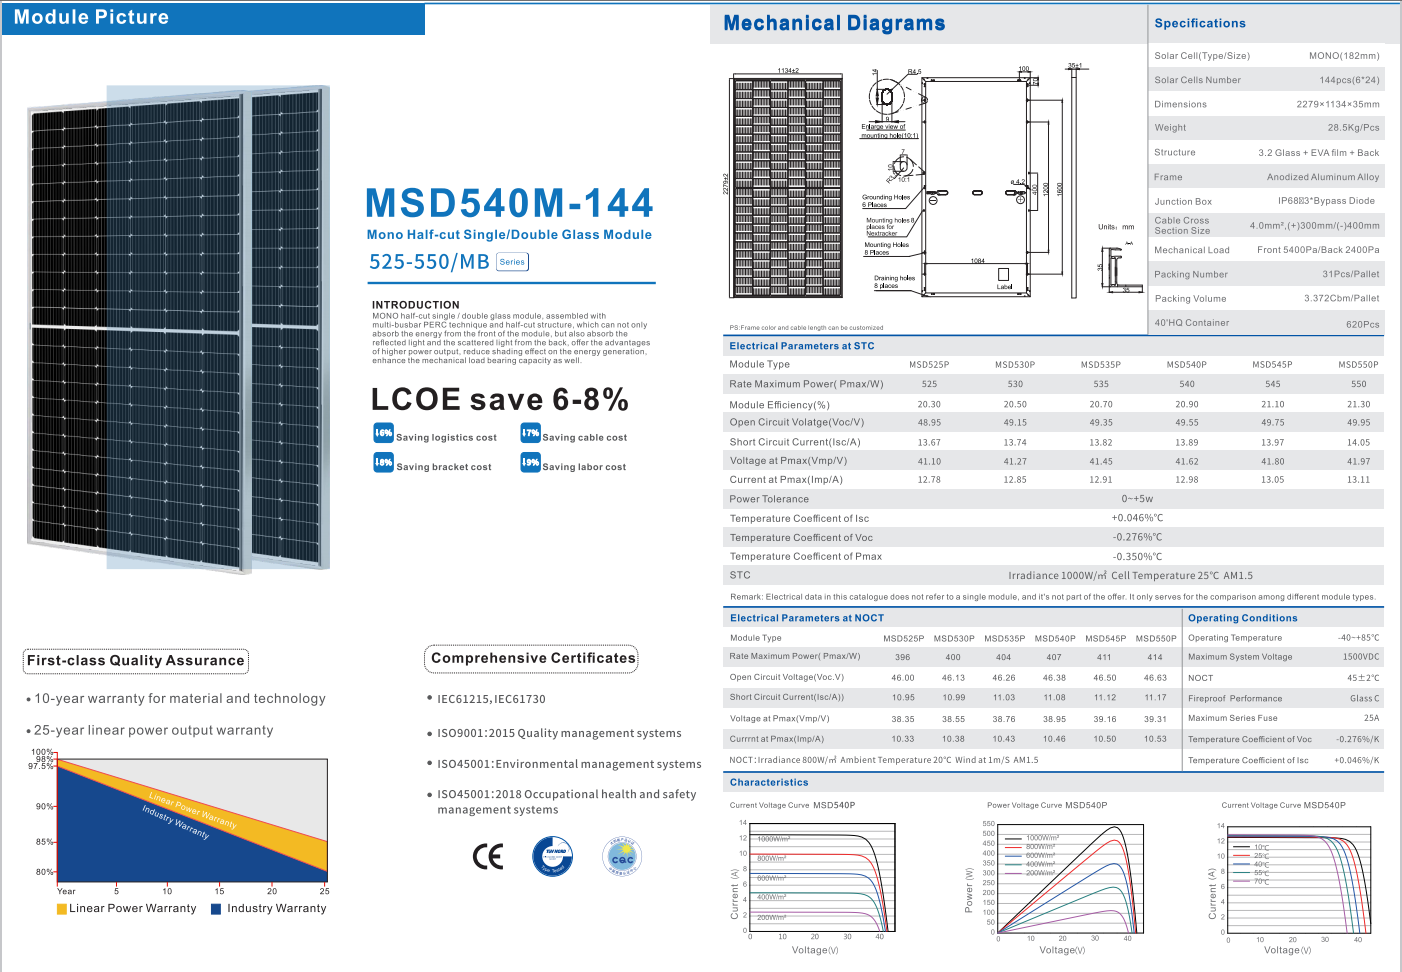Click the First-class Quality Assurance box

[136, 661]
